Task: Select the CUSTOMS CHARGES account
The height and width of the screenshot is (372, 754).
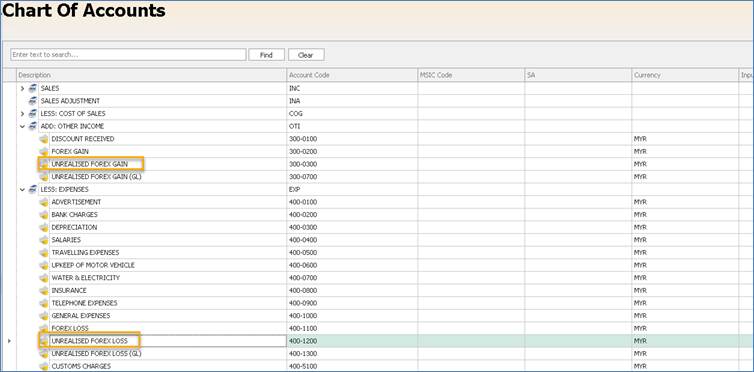Action: point(81,366)
